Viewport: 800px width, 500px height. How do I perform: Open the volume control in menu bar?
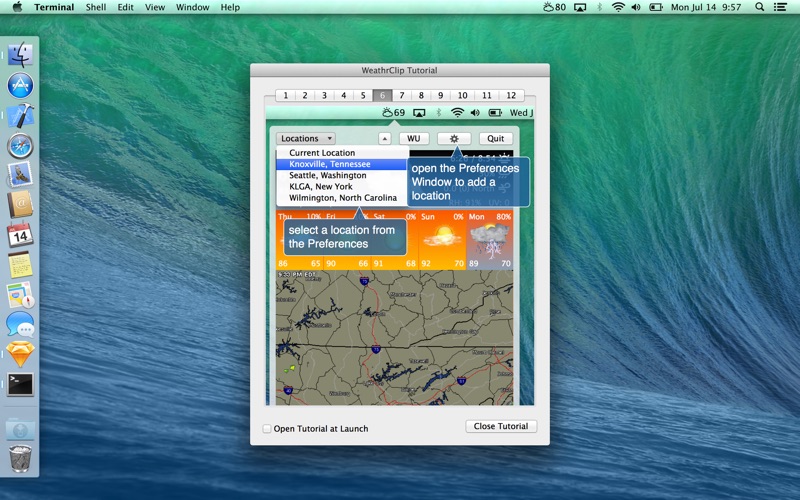coord(636,7)
